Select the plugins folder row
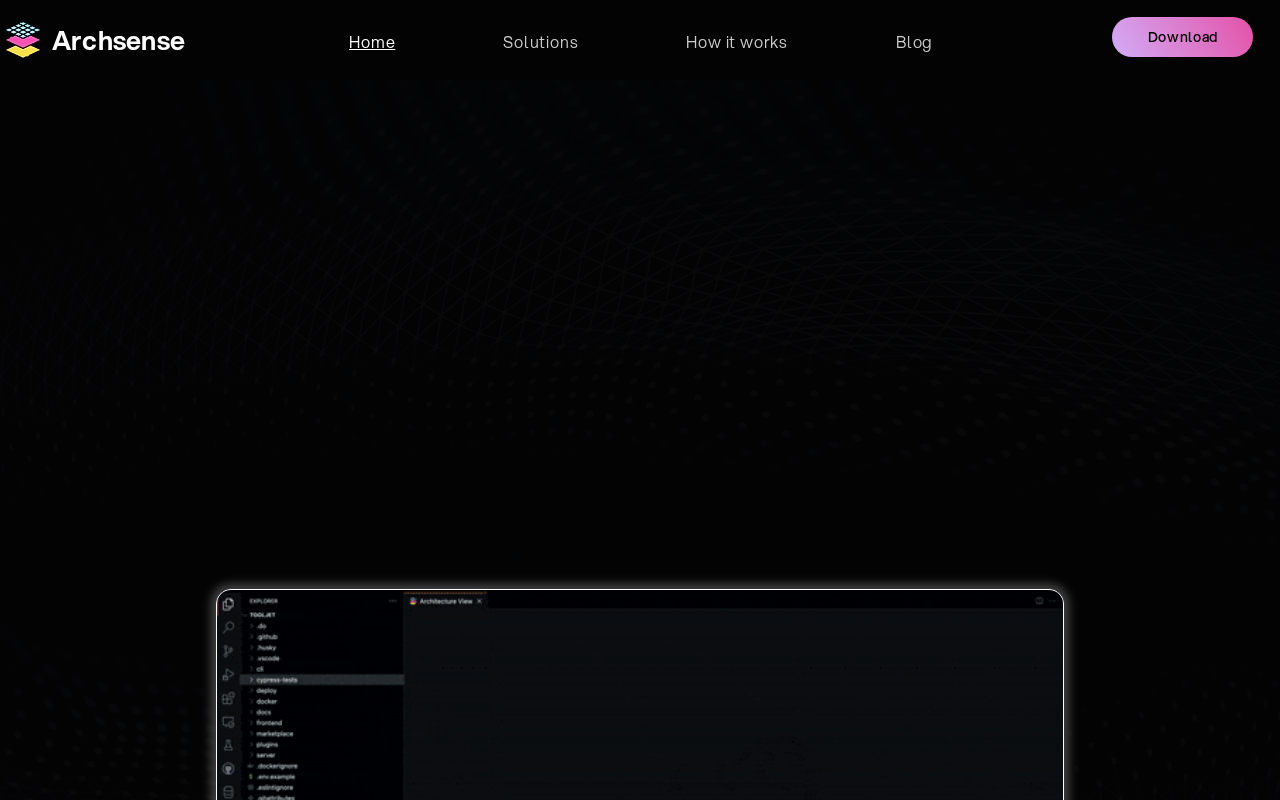 322,745
